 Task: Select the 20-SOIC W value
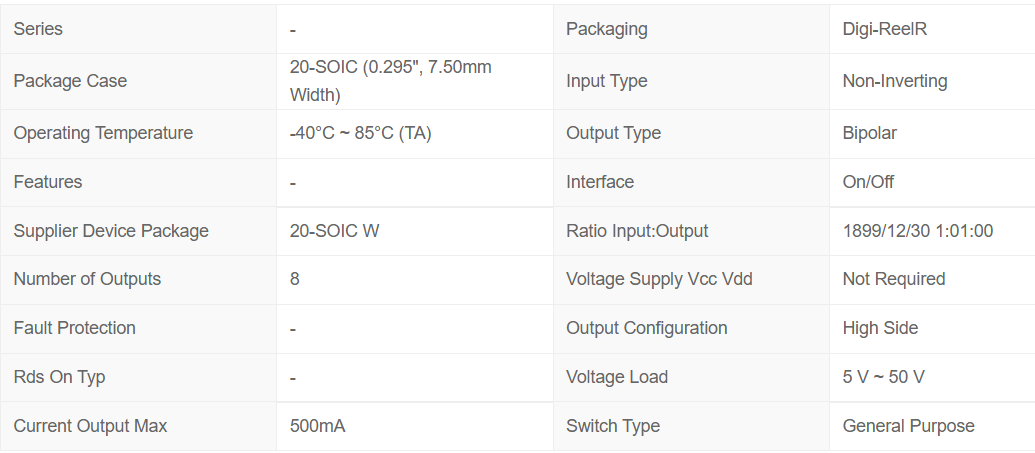335,231
